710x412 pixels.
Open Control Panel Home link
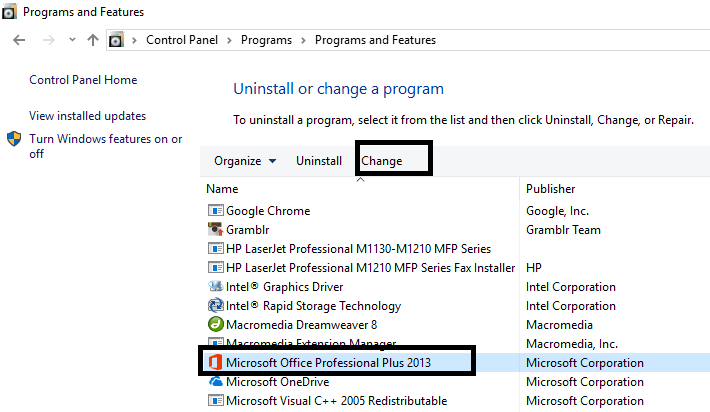[x=83, y=80]
